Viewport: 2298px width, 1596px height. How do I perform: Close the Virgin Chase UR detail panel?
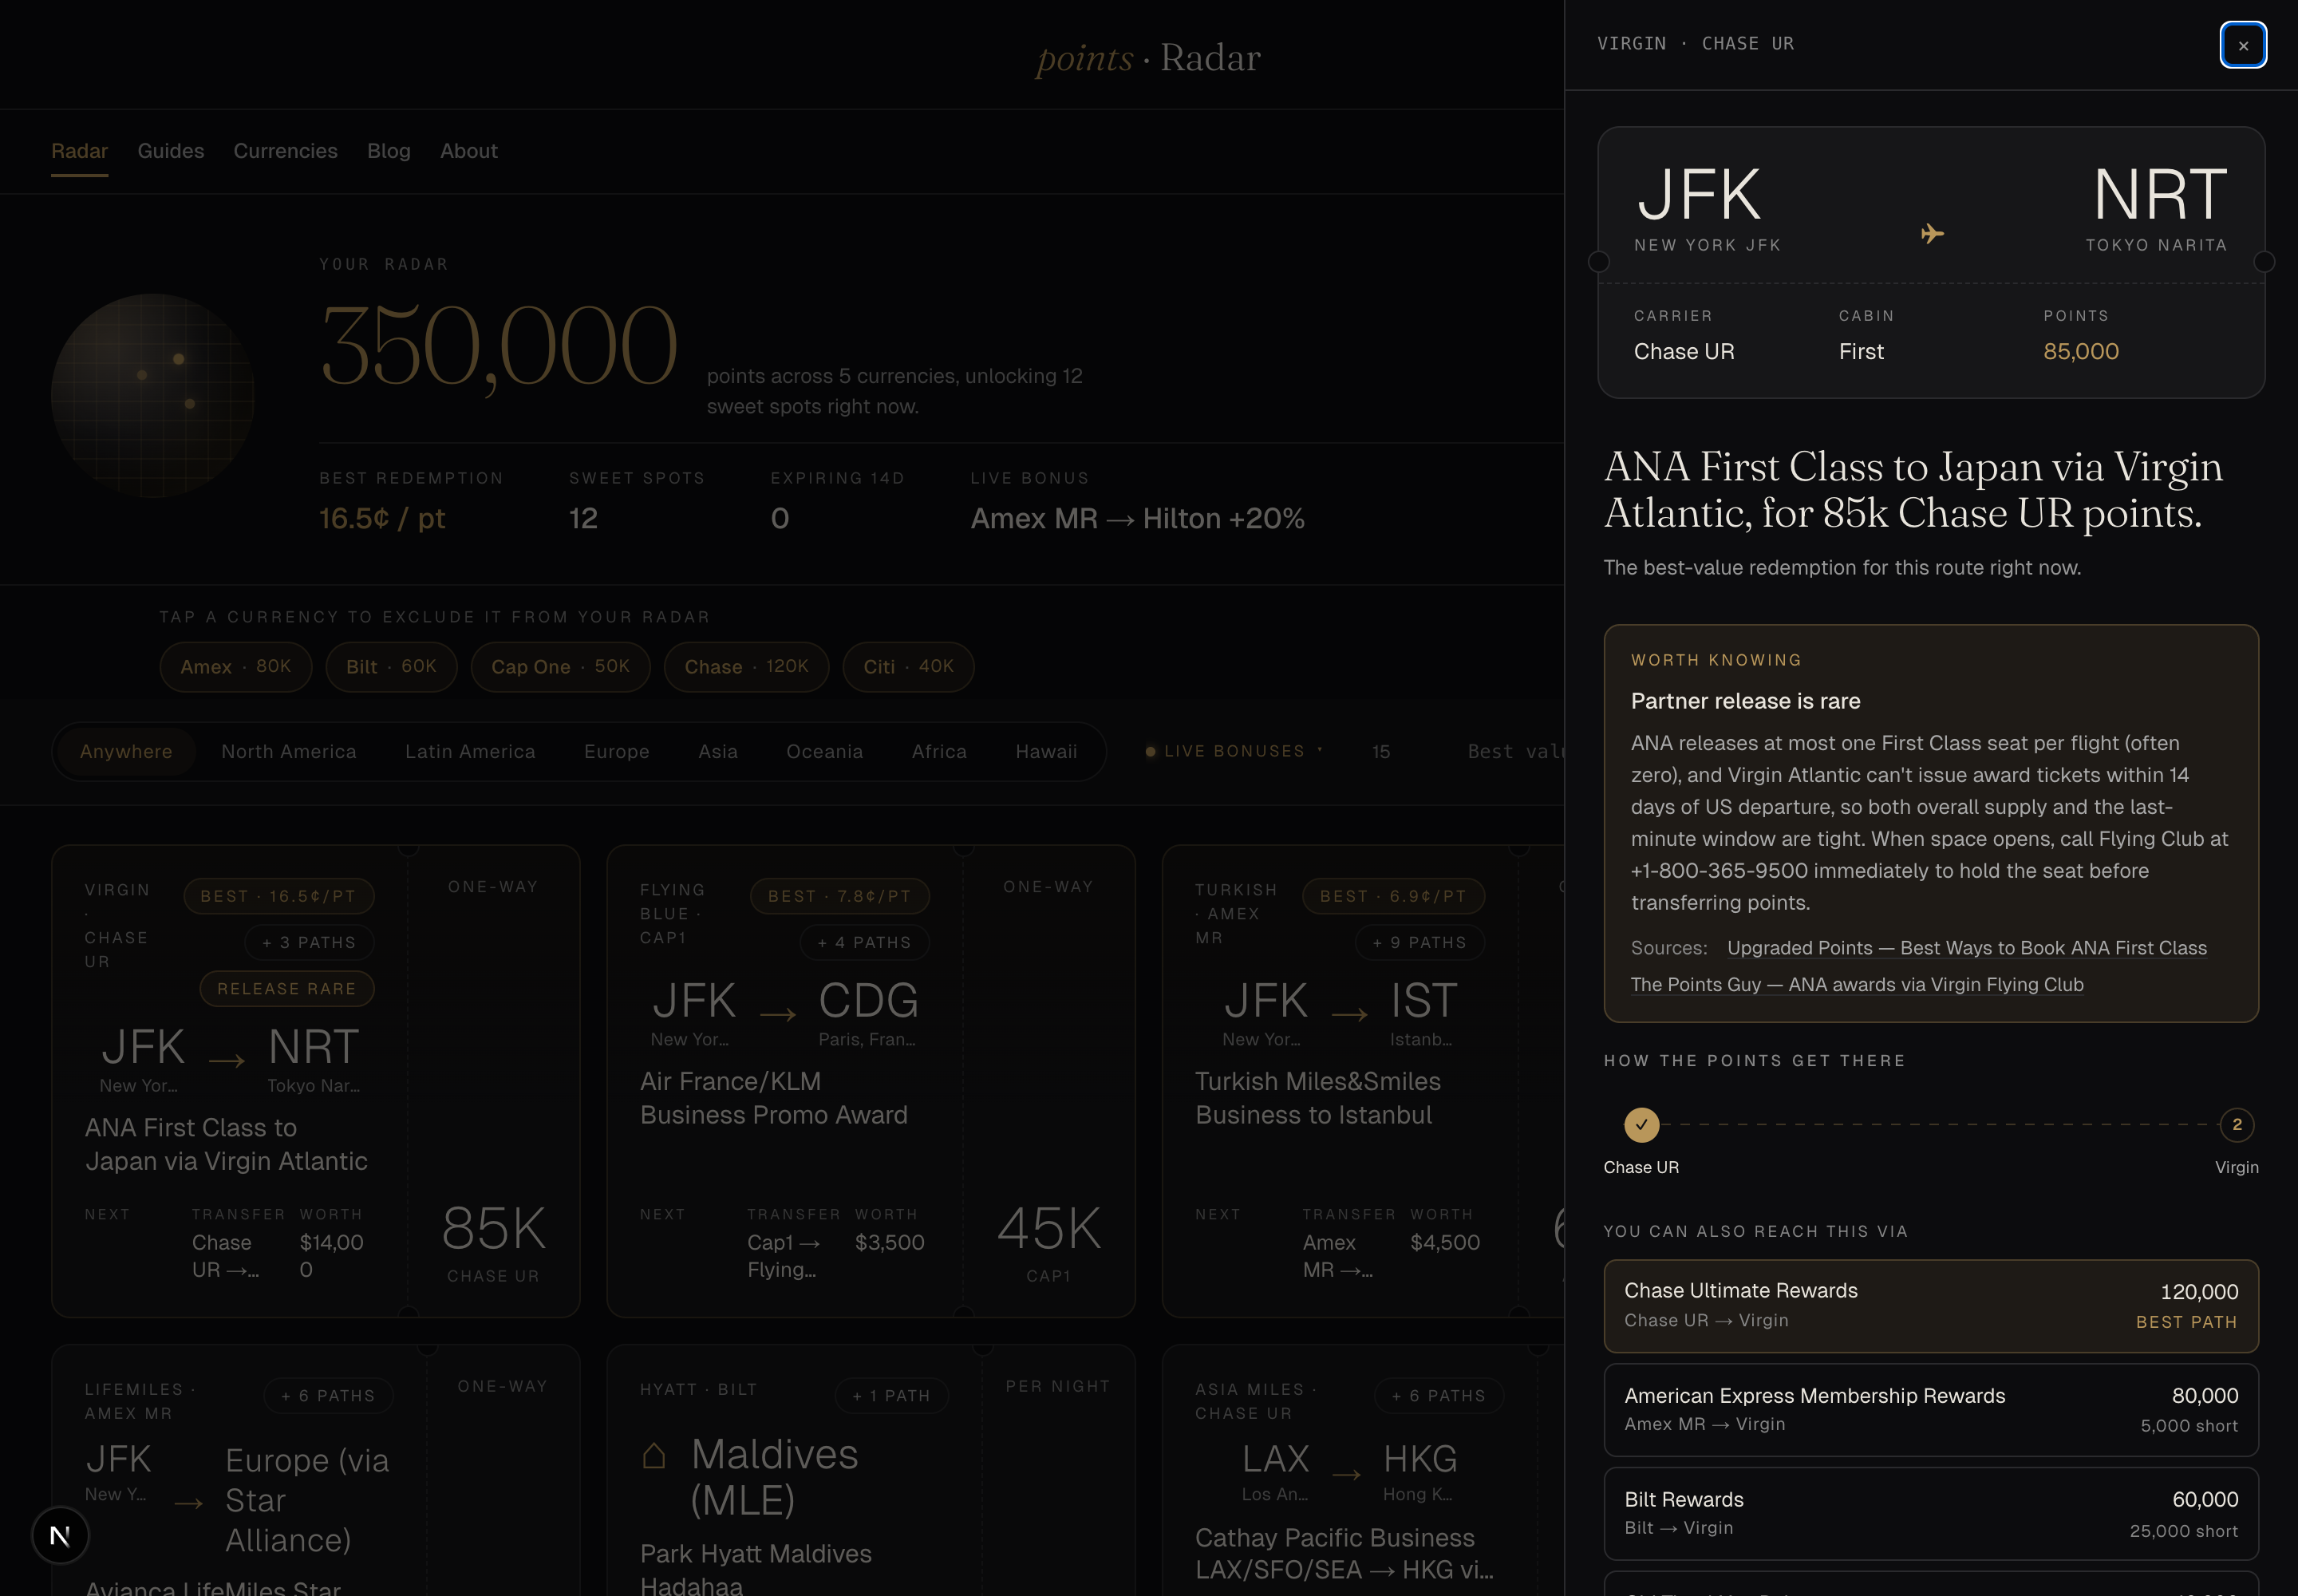2242,45
